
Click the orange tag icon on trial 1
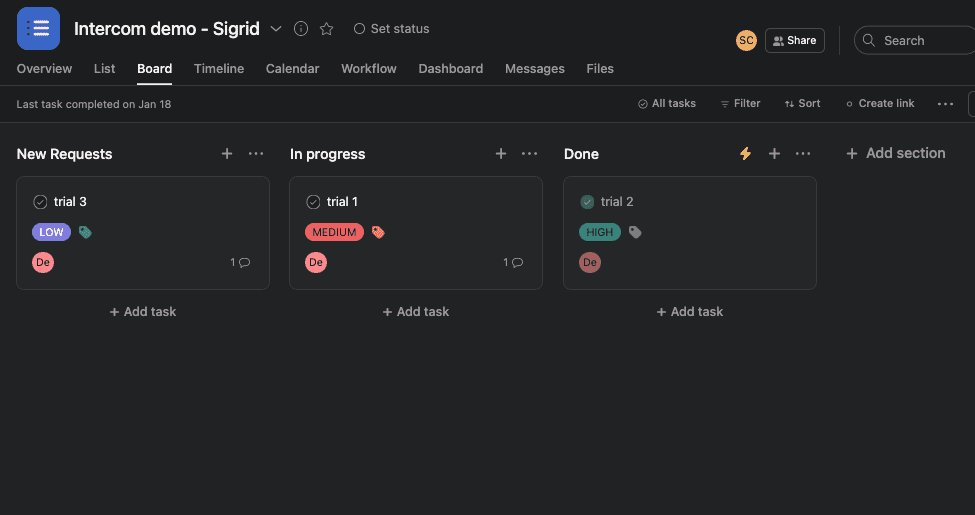coord(378,232)
